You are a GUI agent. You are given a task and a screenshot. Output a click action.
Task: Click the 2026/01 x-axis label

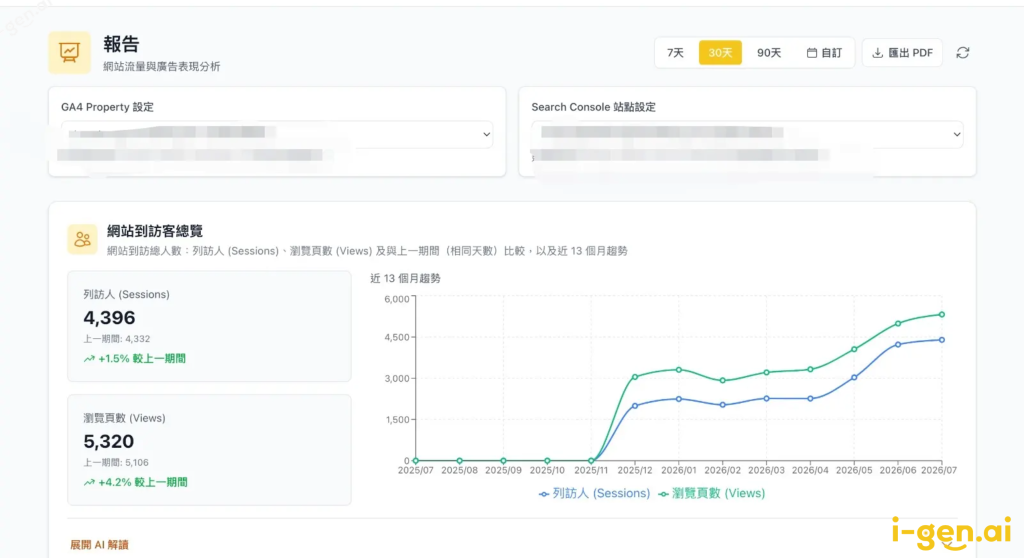coord(679,470)
